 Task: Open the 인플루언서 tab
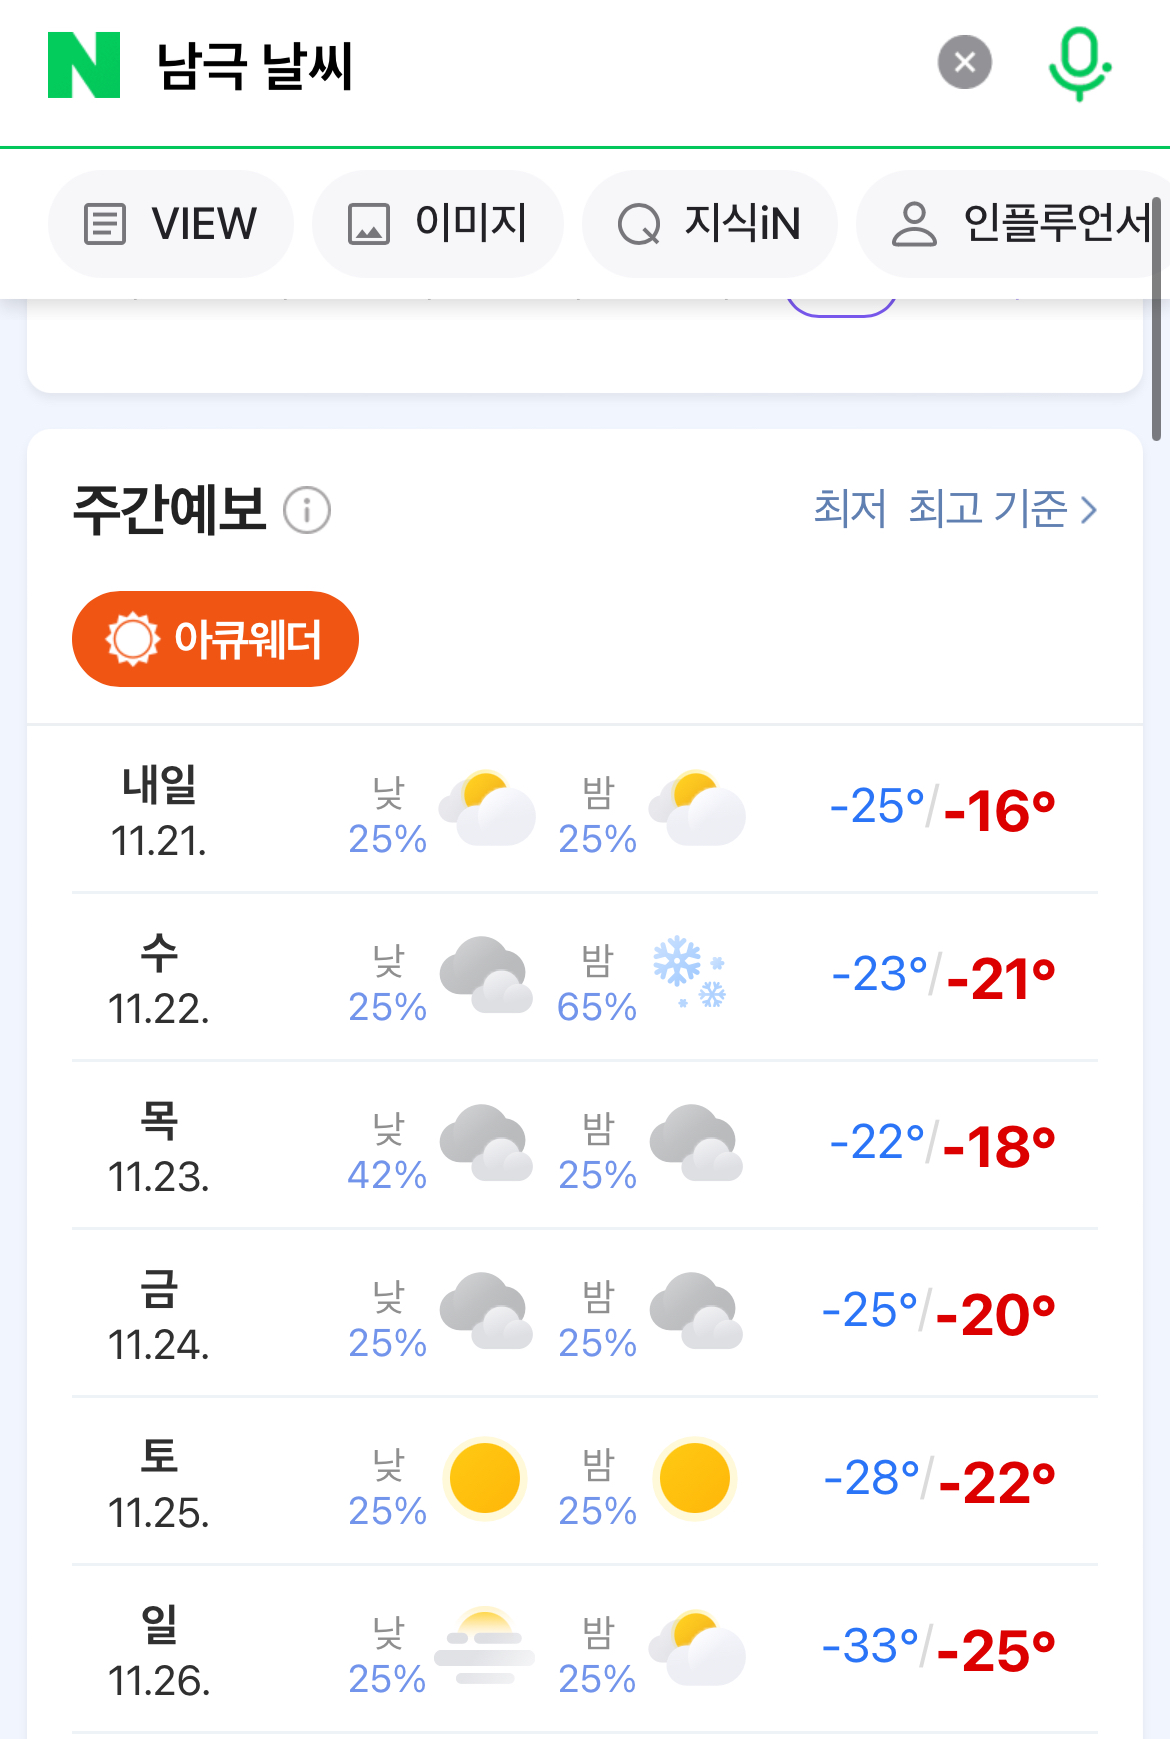click(x=1013, y=224)
